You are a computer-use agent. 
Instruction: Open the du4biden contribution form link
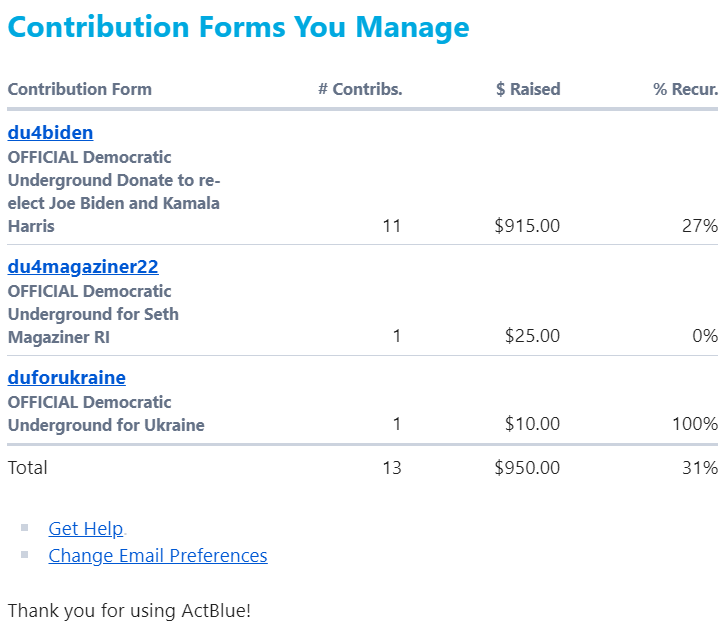[x=50, y=133]
